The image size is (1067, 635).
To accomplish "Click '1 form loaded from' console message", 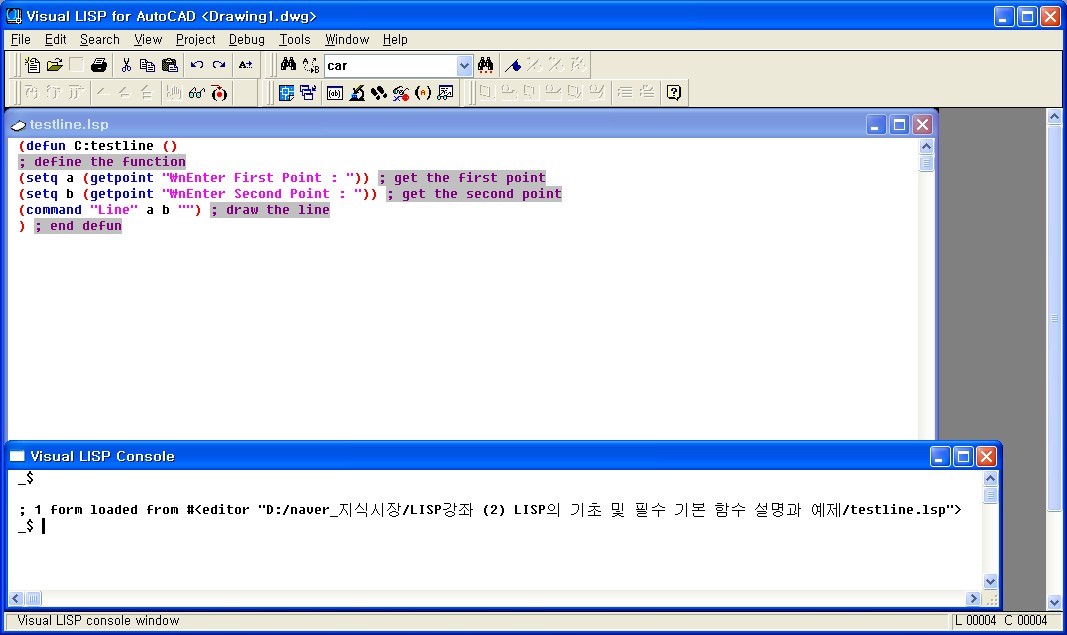I will pos(107,510).
